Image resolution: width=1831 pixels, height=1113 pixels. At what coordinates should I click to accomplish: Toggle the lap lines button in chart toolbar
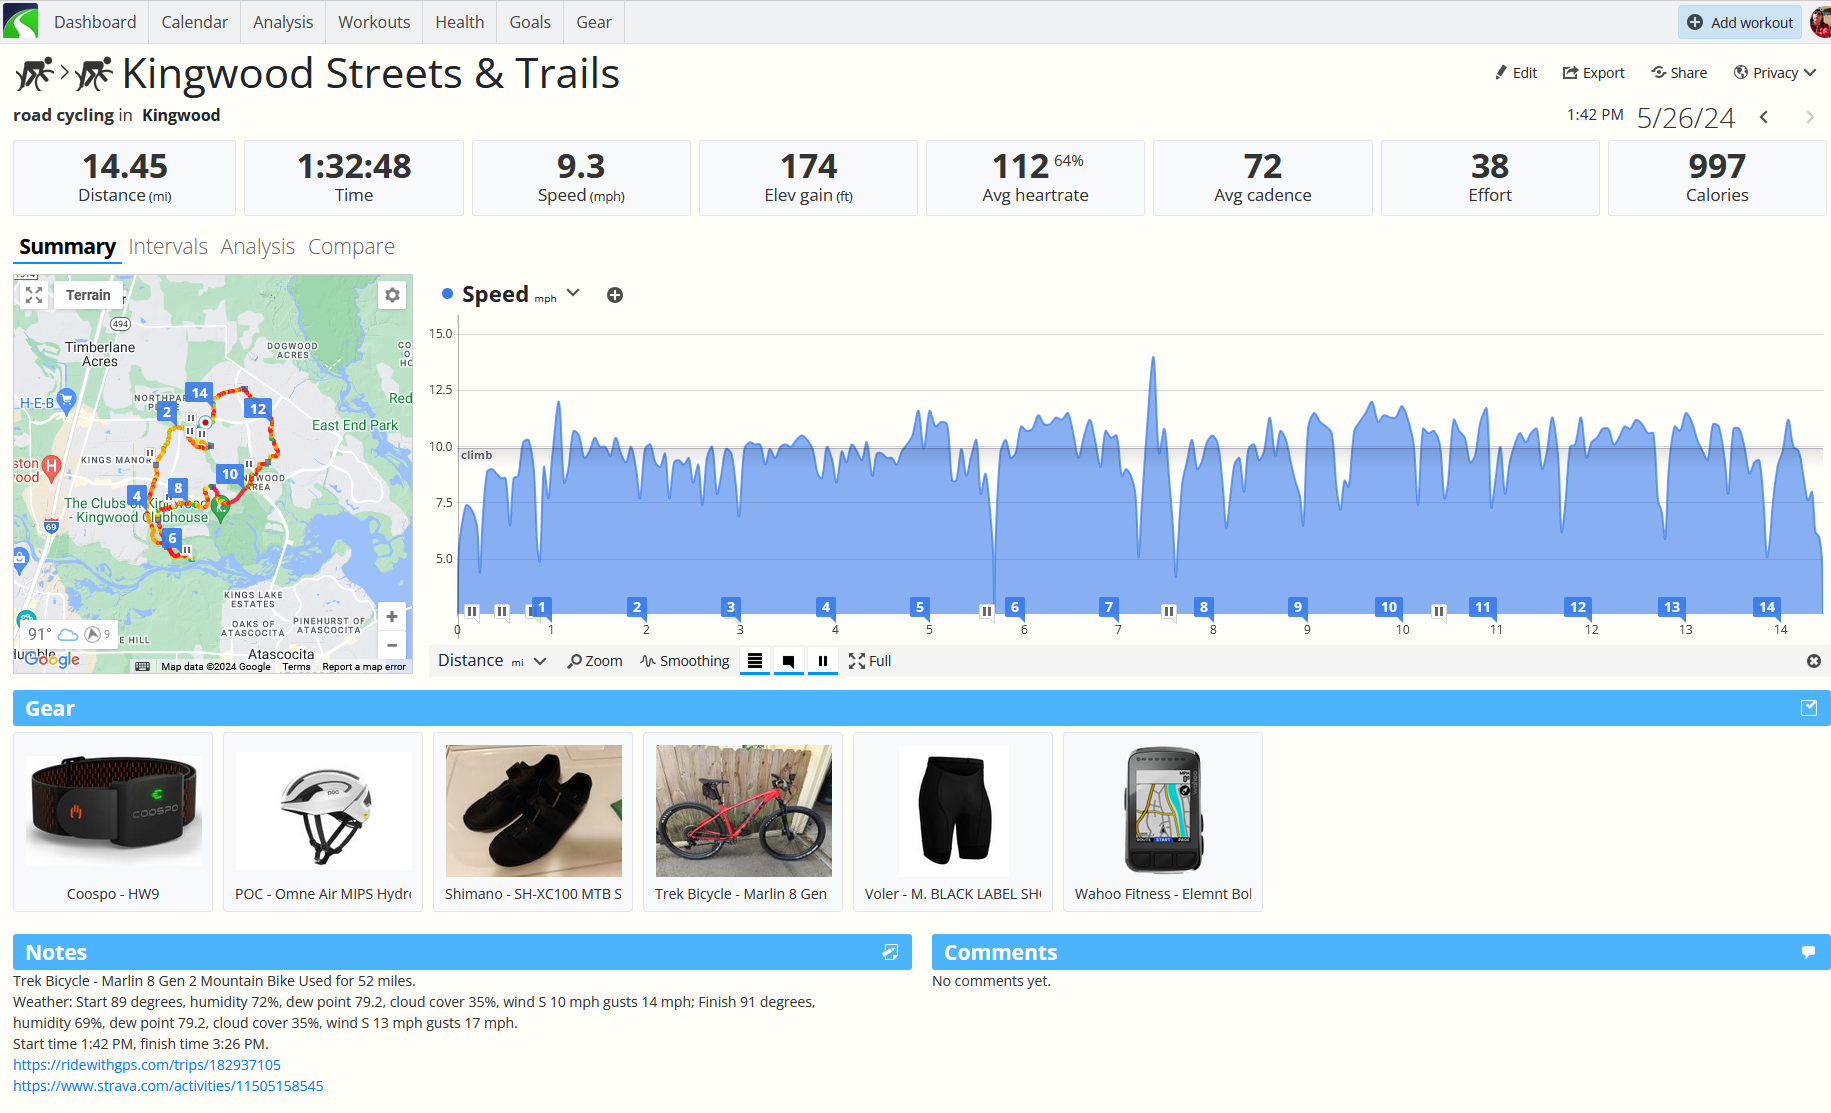coord(755,661)
